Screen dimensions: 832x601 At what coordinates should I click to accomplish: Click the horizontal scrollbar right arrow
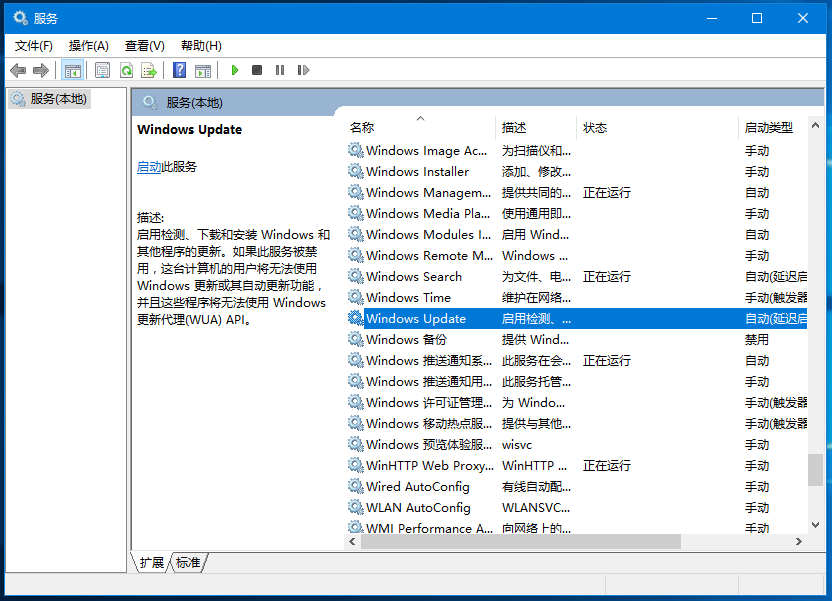(x=799, y=542)
